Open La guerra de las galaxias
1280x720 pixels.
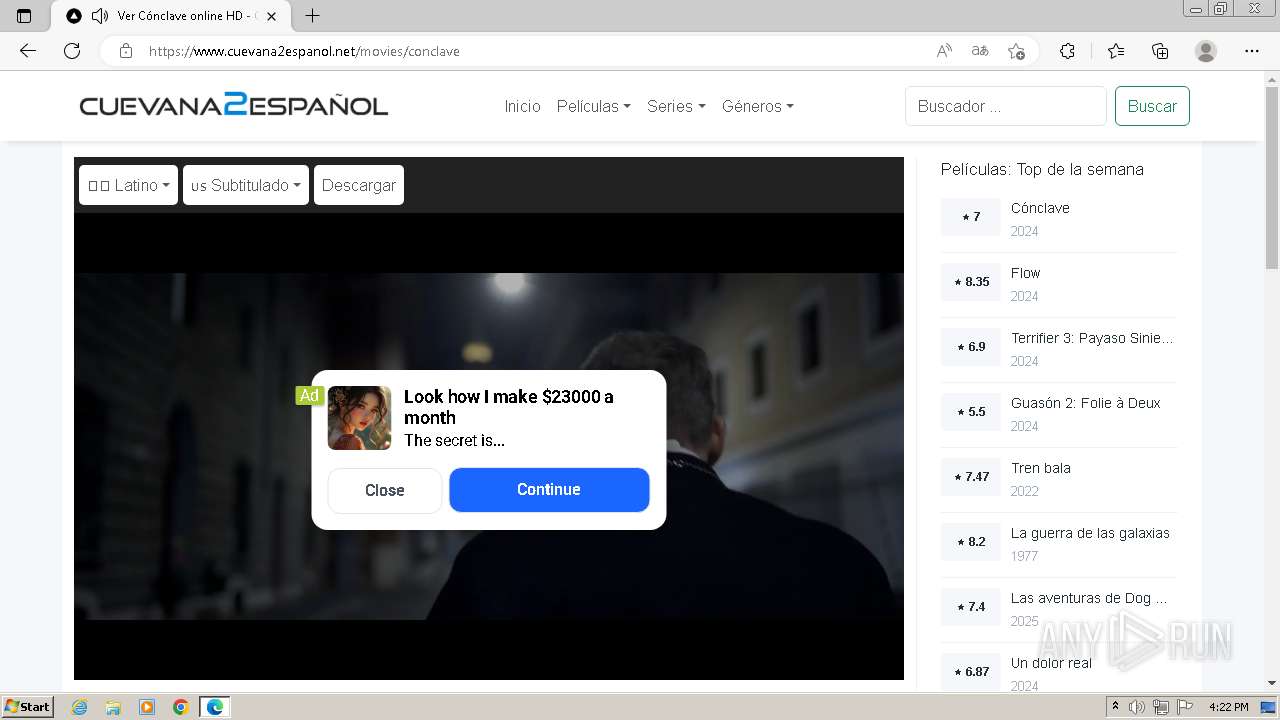click(x=1090, y=533)
